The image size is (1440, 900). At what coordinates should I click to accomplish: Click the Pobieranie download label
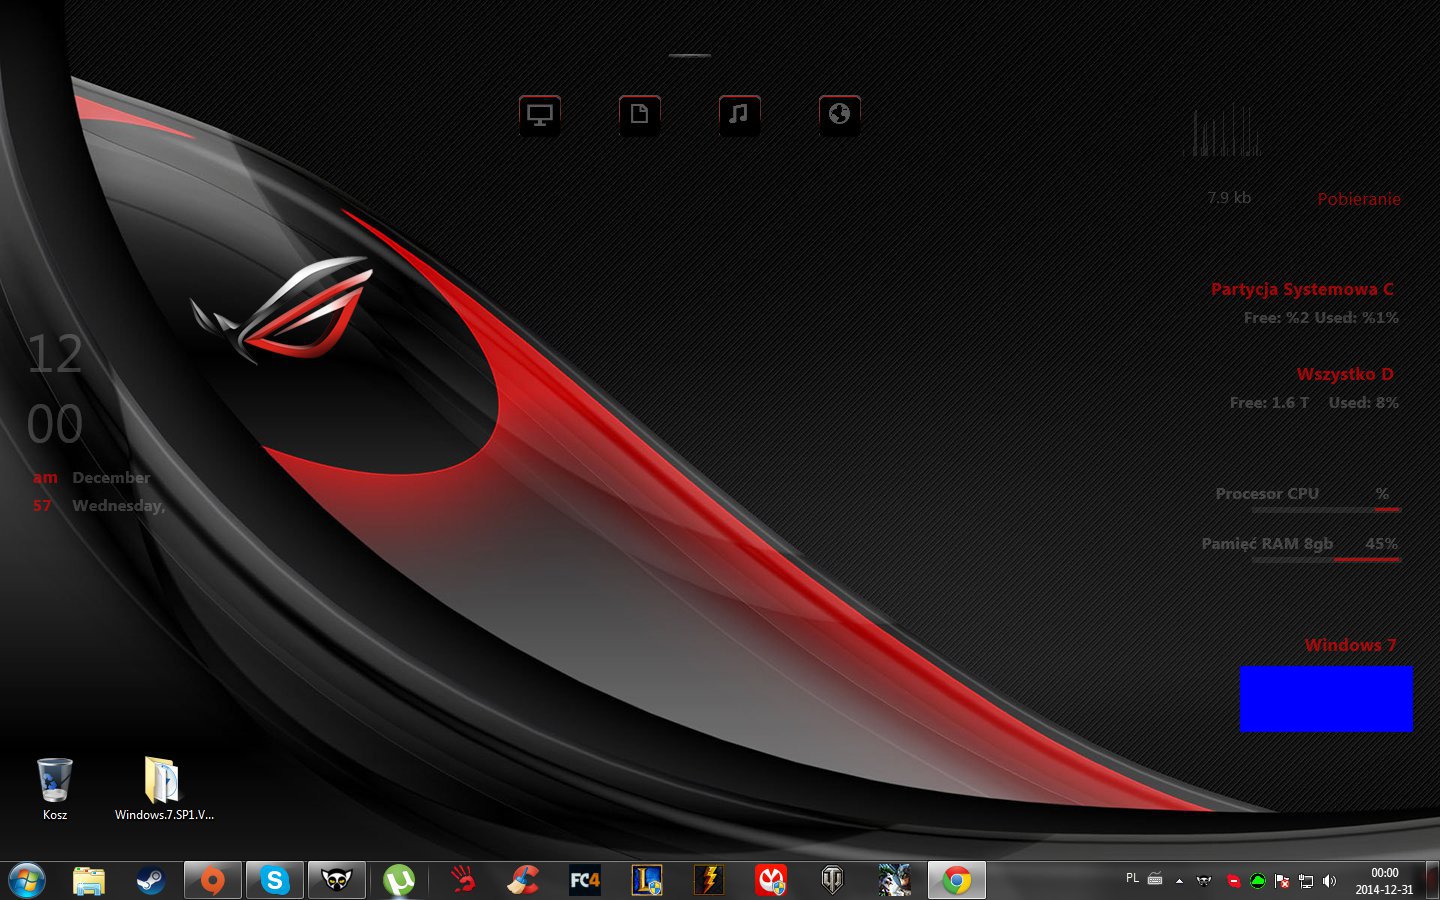point(1359,199)
